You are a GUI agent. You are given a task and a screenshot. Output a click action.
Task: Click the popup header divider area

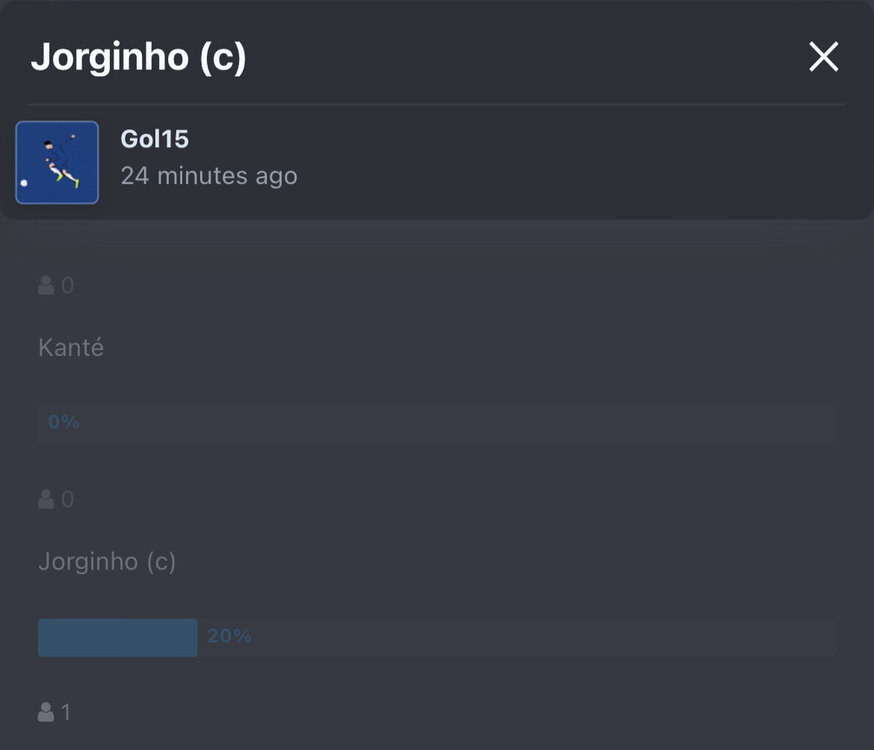[x=436, y=104]
